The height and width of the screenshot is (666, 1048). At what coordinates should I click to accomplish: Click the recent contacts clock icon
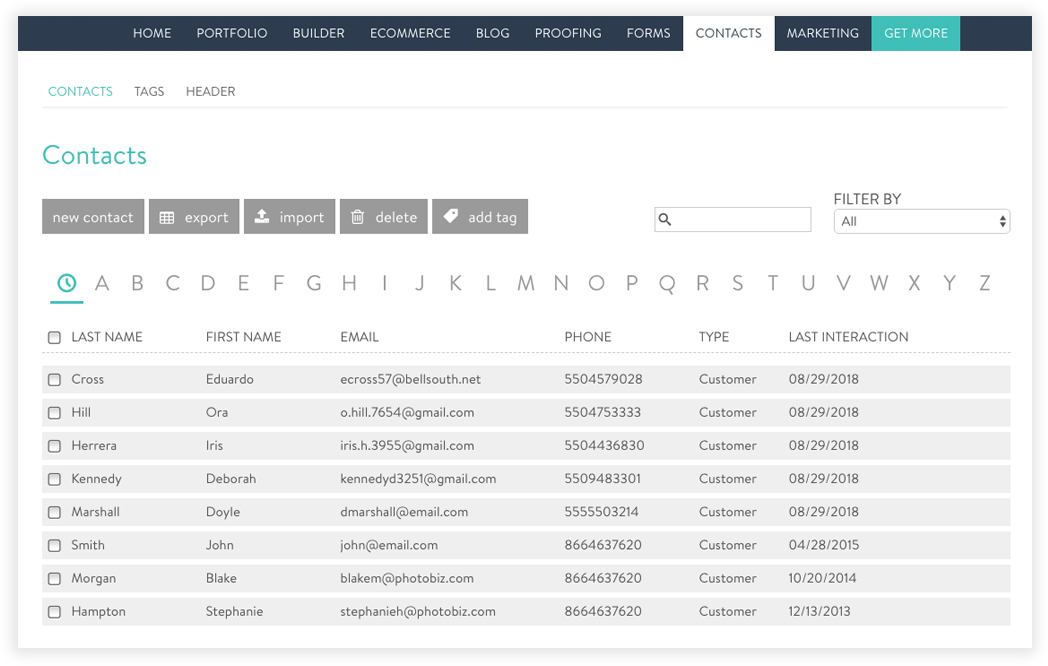point(66,283)
